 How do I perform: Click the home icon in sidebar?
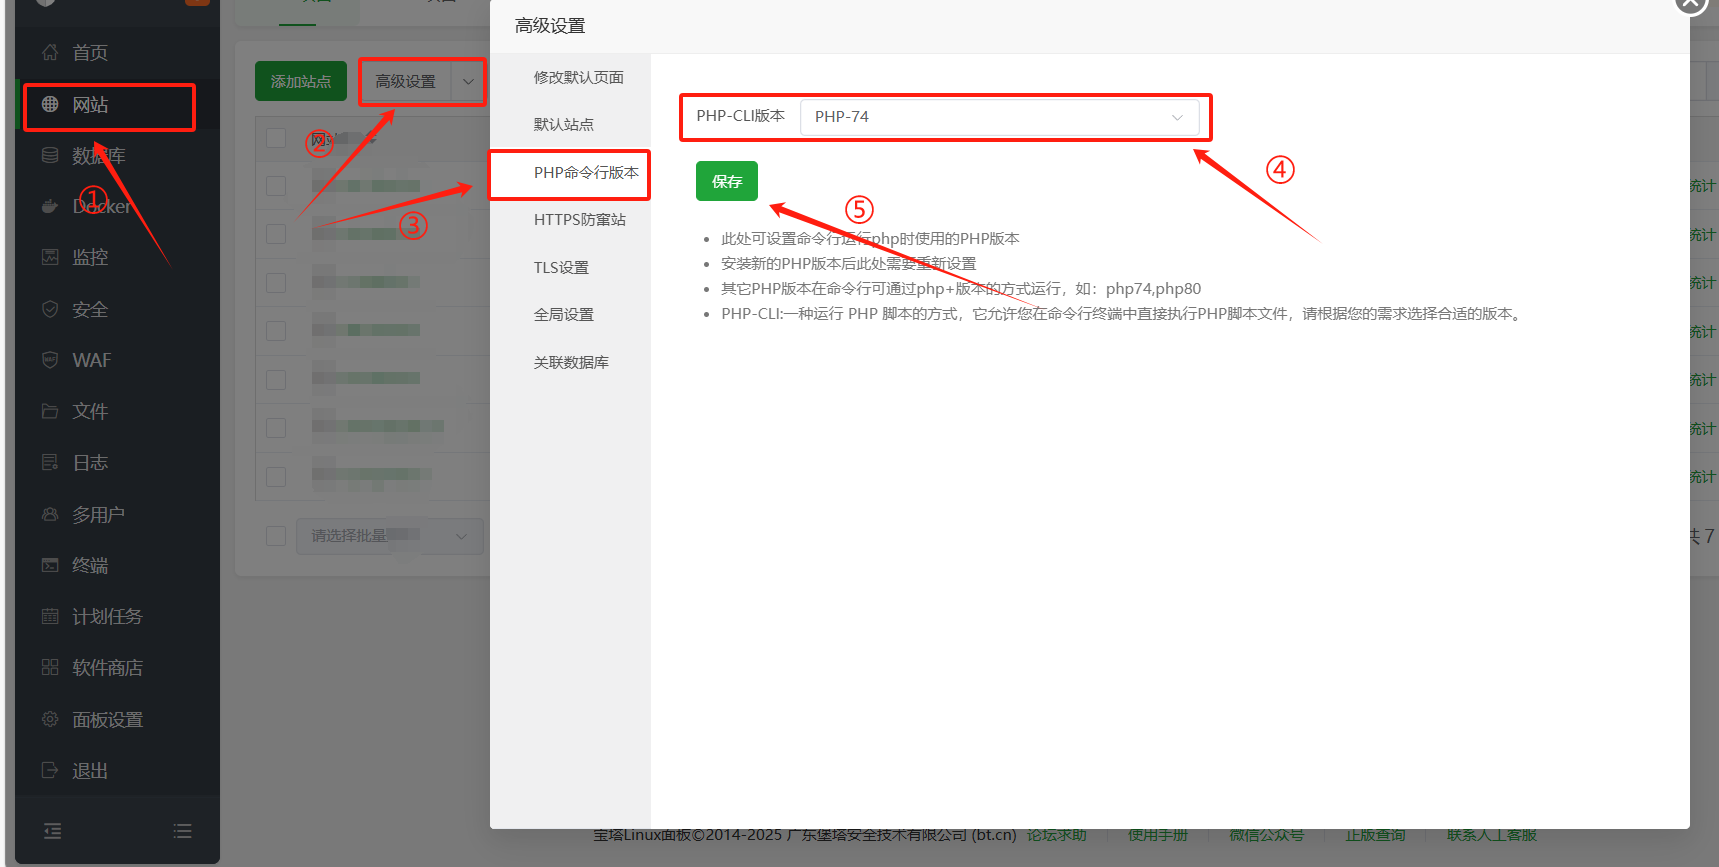[50, 52]
